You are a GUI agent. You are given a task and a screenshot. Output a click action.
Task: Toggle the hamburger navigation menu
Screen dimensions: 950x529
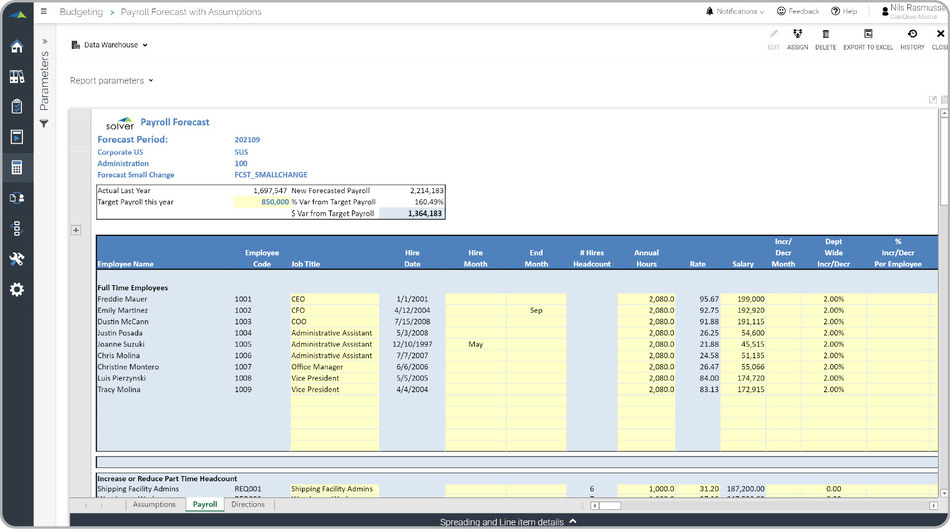click(44, 12)
